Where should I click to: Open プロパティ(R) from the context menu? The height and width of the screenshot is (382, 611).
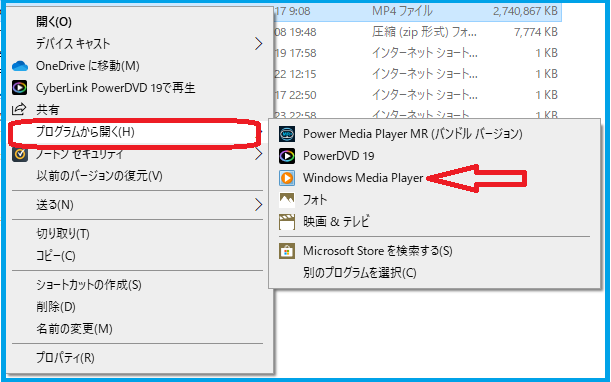point(65,357)
